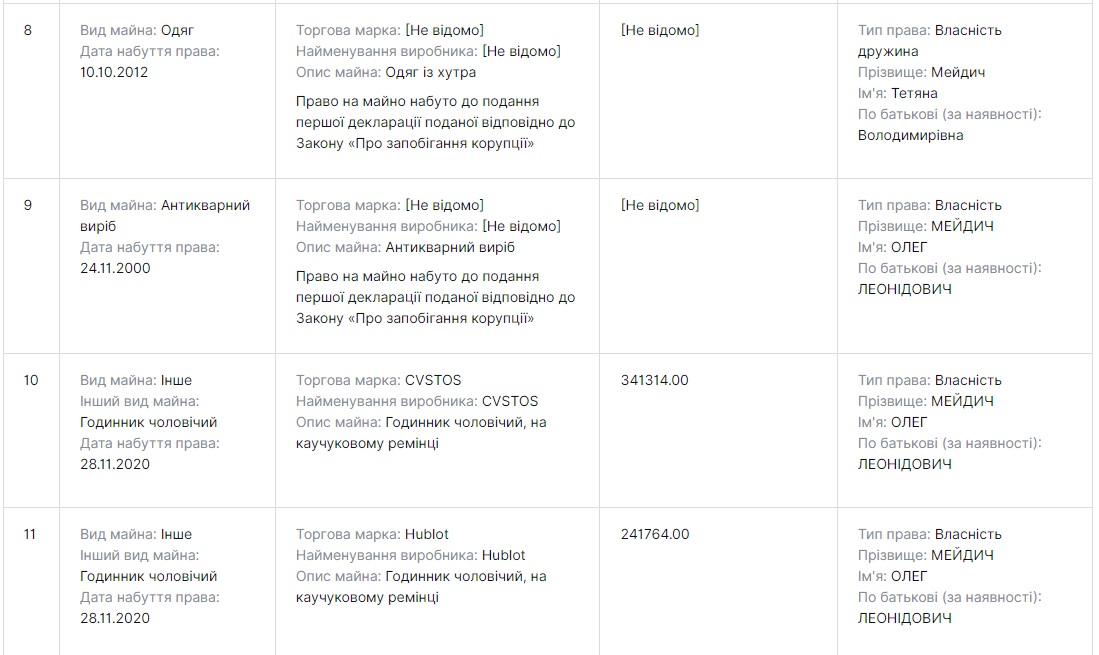Click the 'Торгова марка: CVSTOS' line
The width and height of the screenshot is (1099, 655).
pyautogui.click(x=378, y=380)
